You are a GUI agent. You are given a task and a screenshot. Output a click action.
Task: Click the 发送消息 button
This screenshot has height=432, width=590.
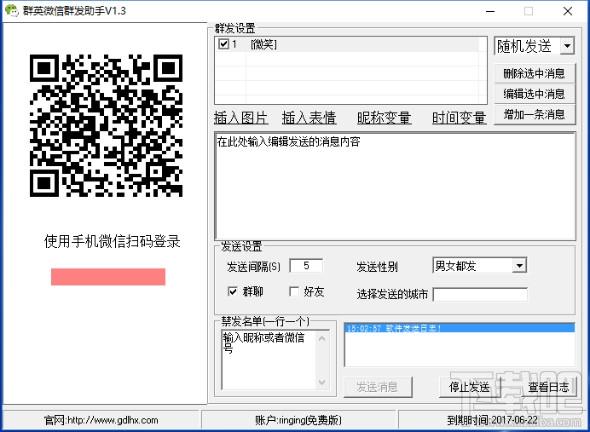click(378, 386)
